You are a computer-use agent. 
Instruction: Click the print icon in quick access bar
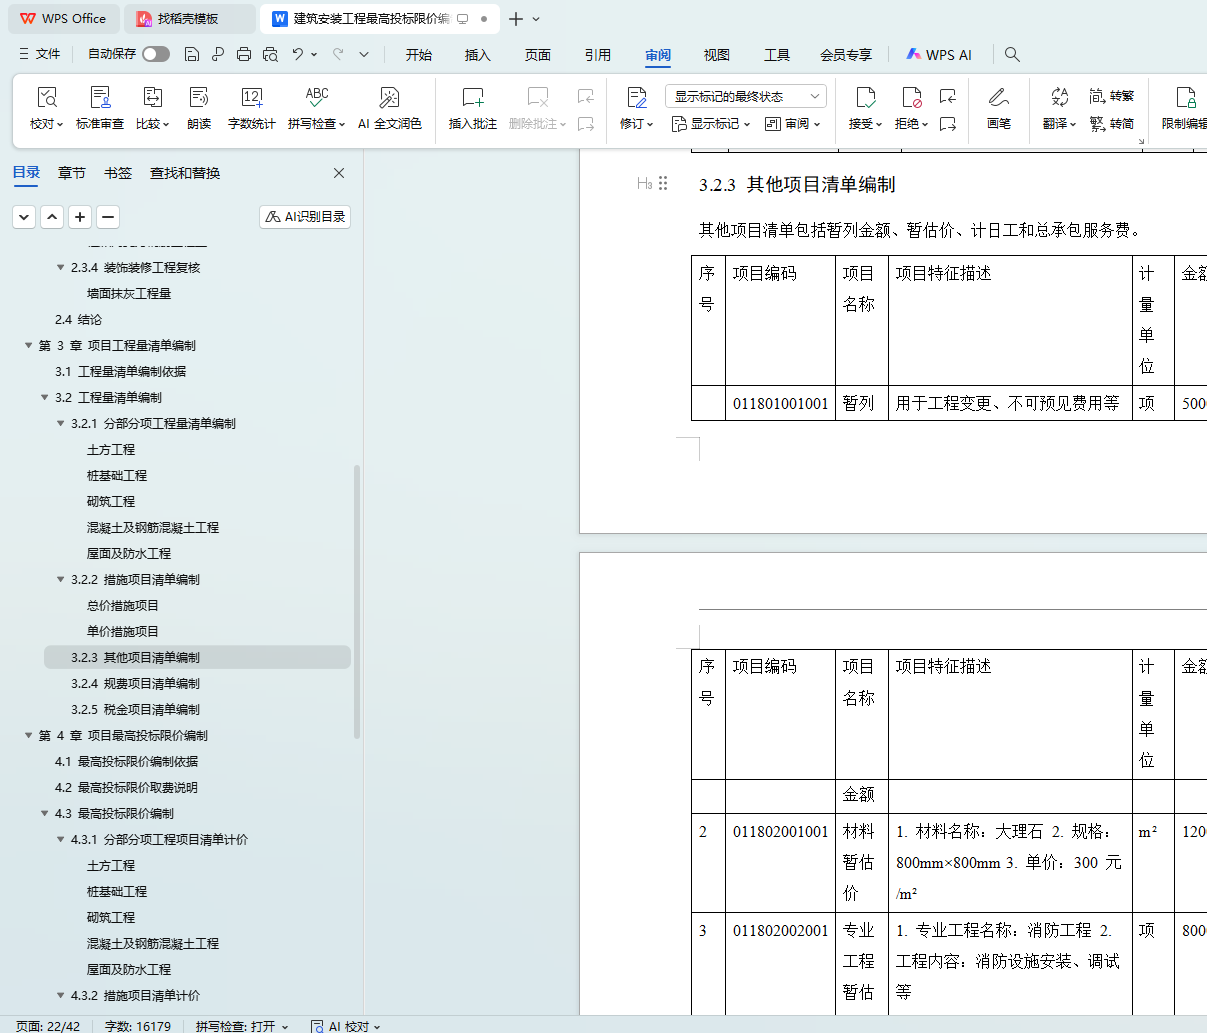(x=244, y=54)
